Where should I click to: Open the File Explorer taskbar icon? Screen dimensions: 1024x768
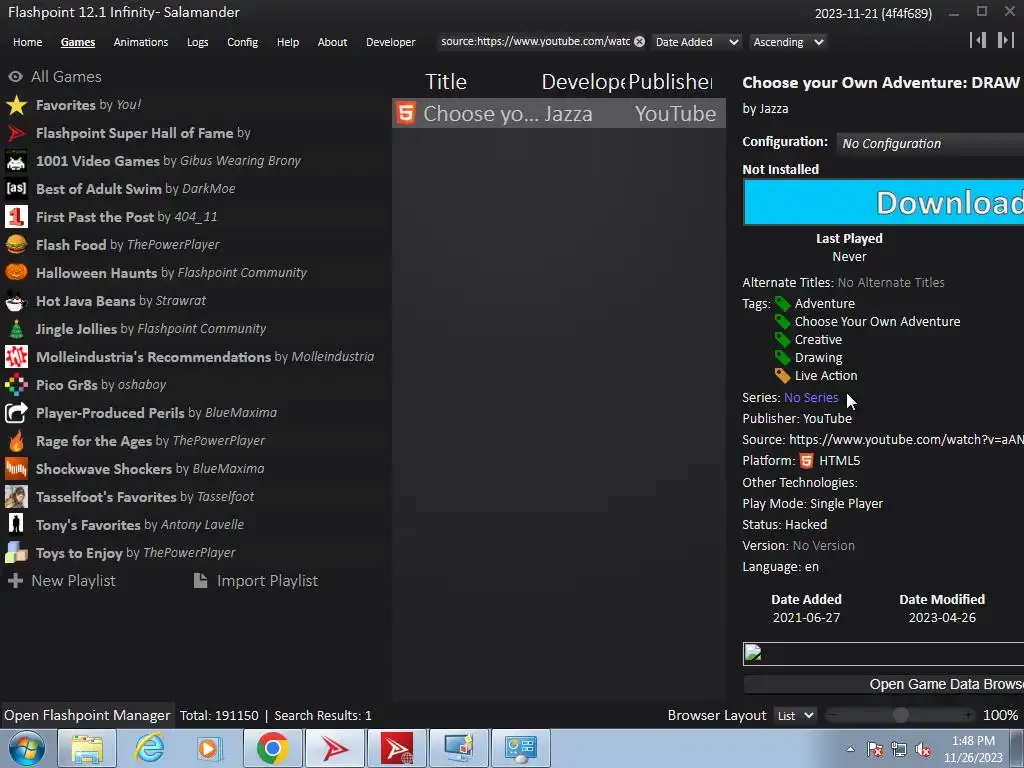88,748
